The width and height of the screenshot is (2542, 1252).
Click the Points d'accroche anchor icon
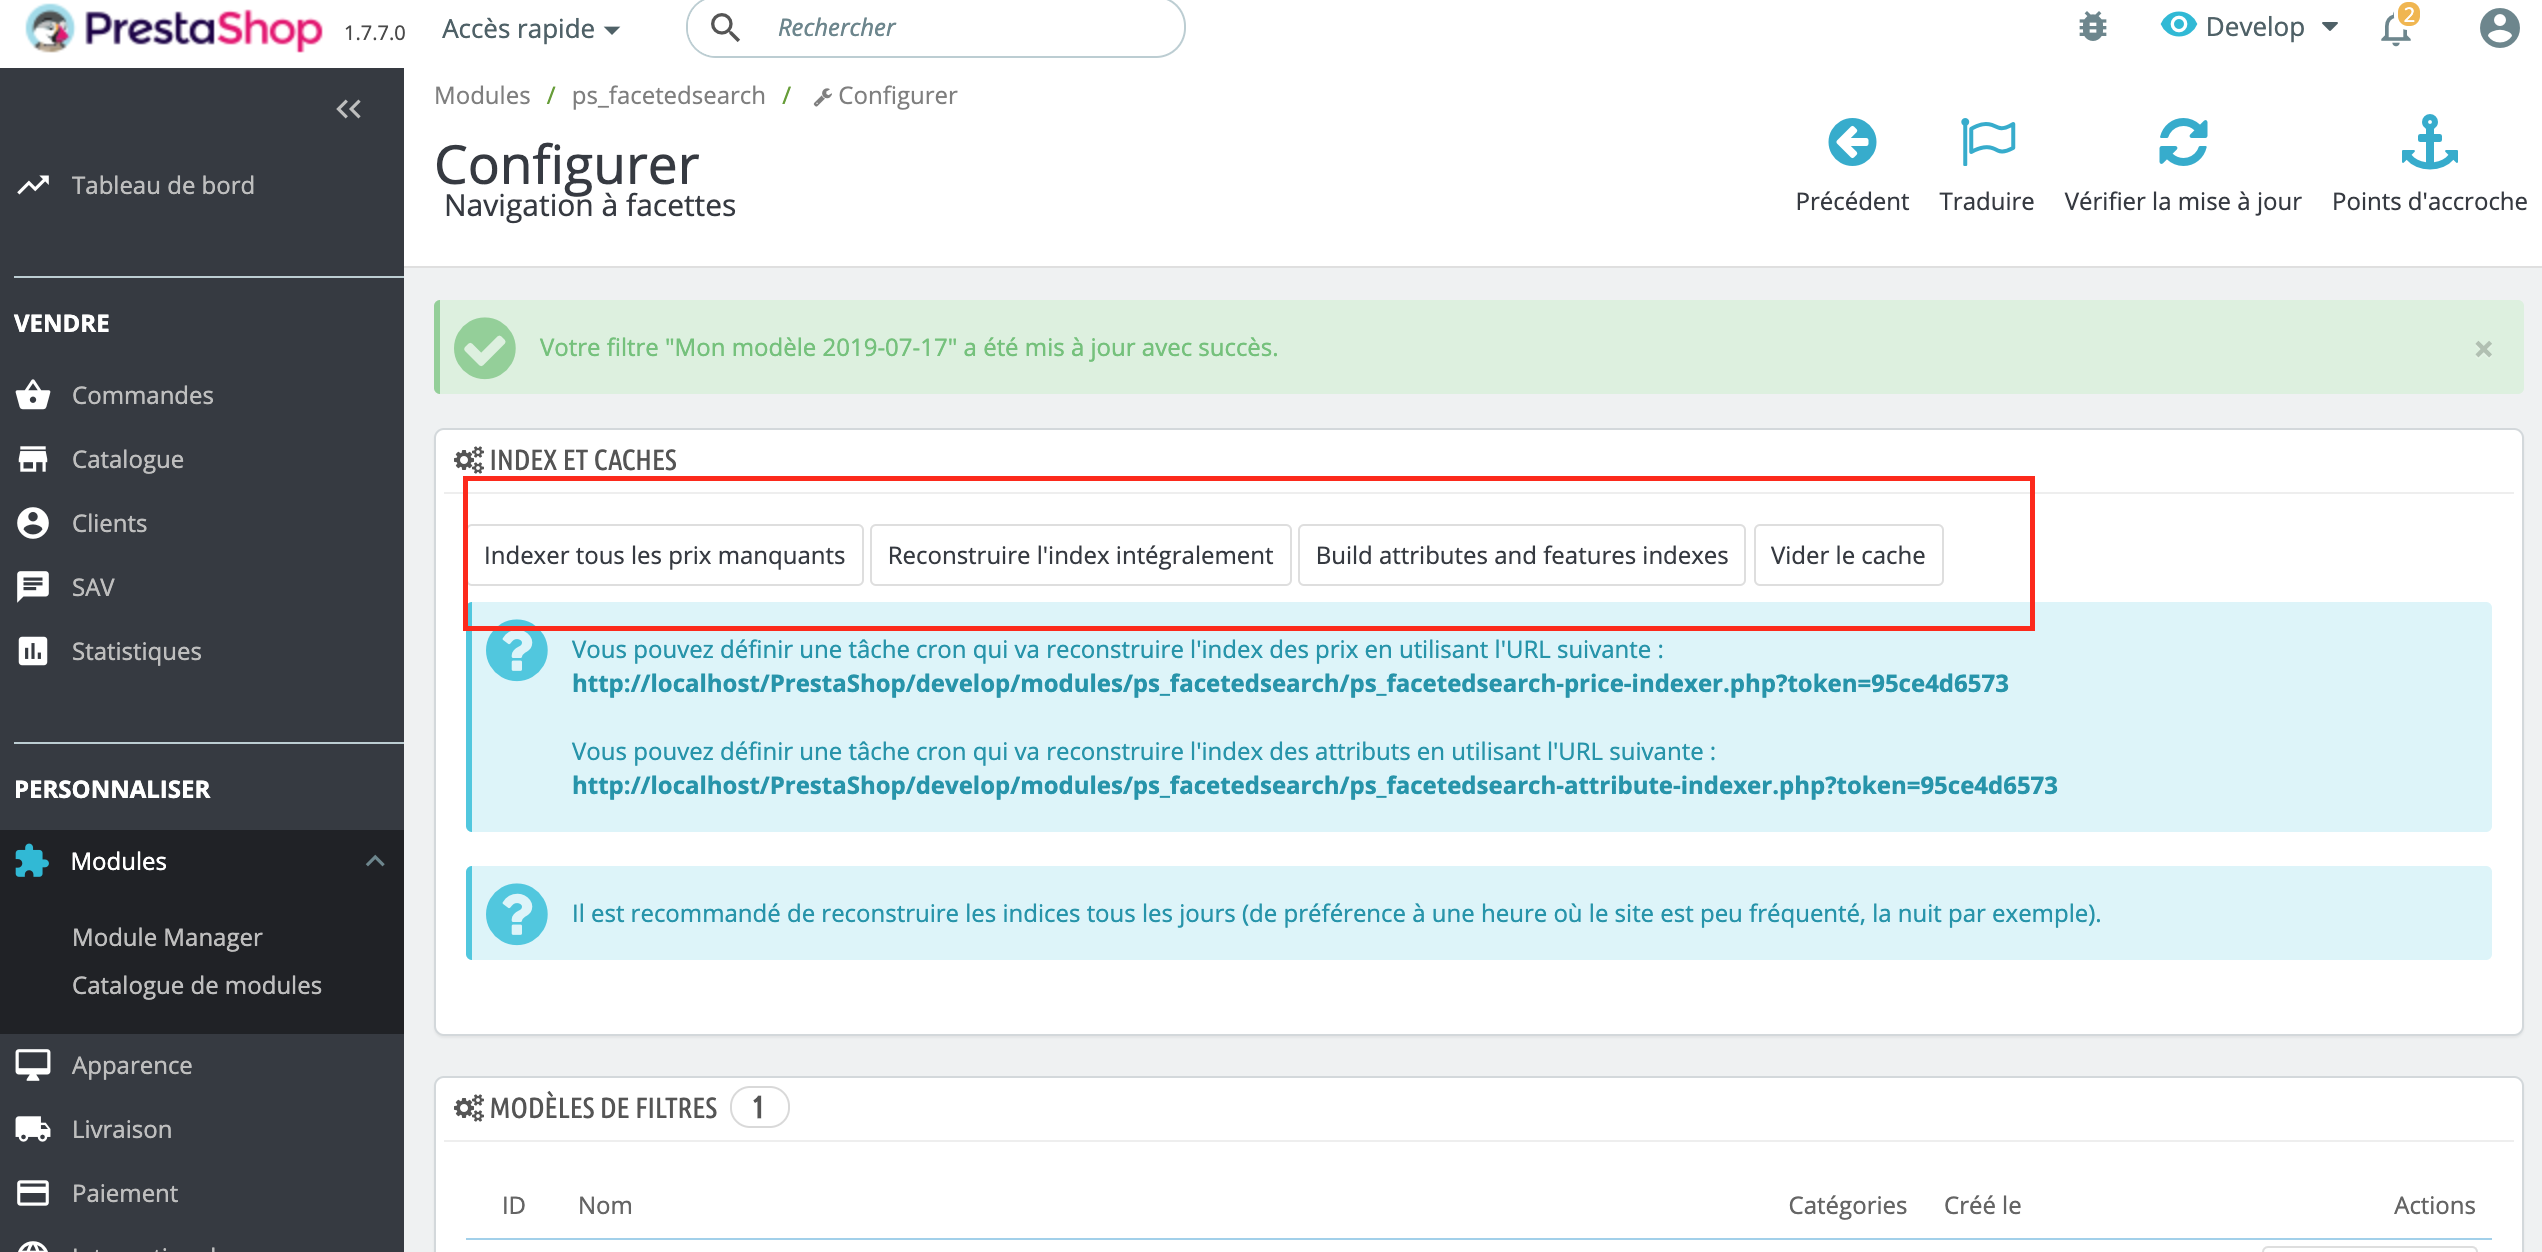(x=2428, y=143)
